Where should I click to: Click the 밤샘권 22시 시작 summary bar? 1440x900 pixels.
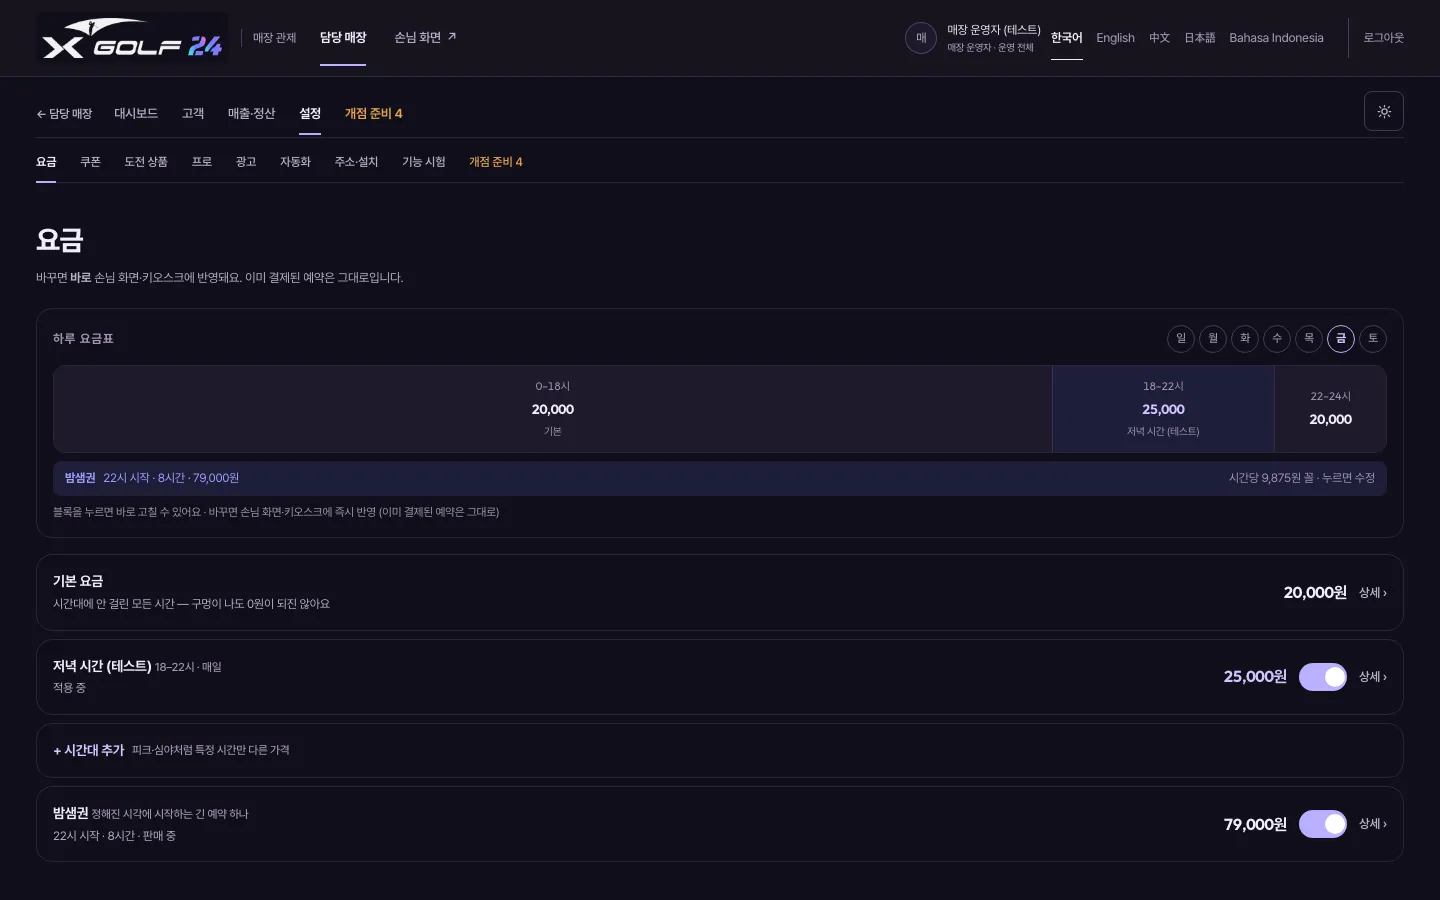coord(720,478)
